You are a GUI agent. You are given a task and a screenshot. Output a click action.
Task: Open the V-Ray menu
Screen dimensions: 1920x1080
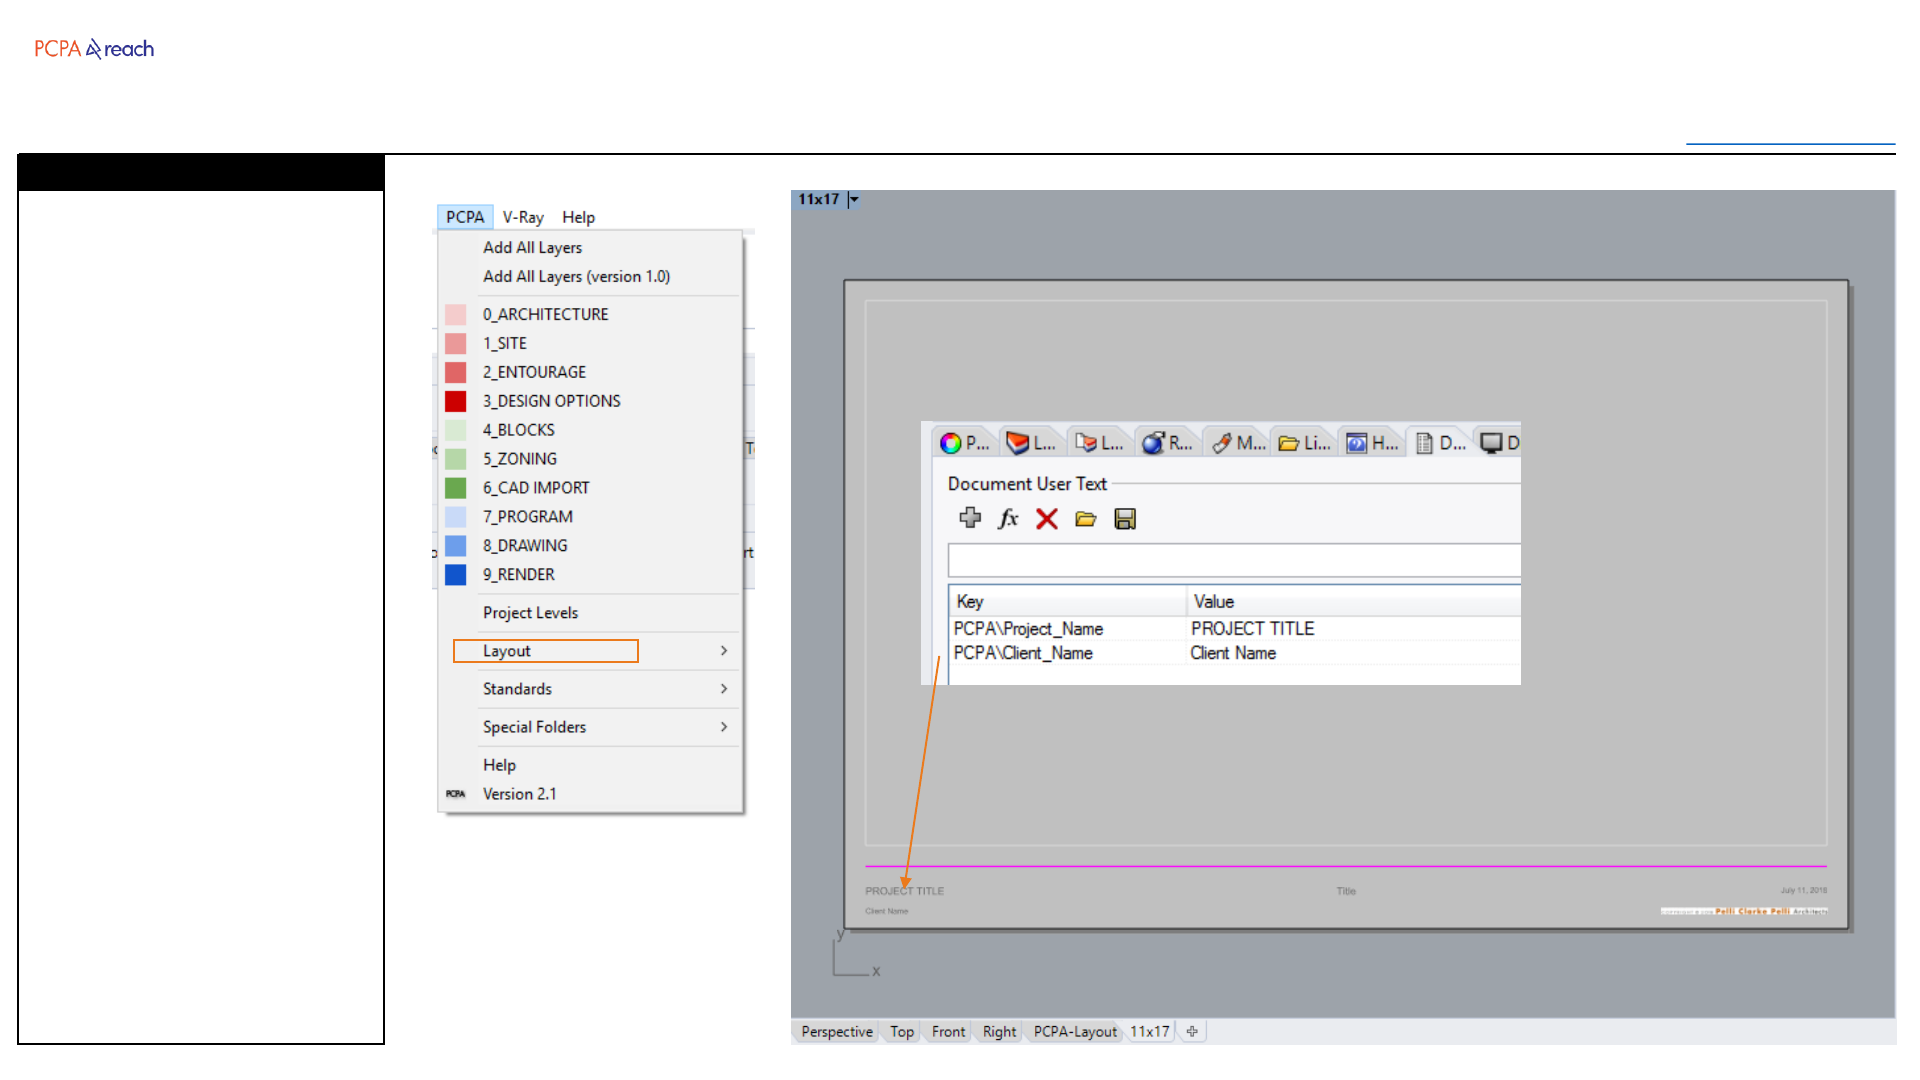[x=522, y=217]
